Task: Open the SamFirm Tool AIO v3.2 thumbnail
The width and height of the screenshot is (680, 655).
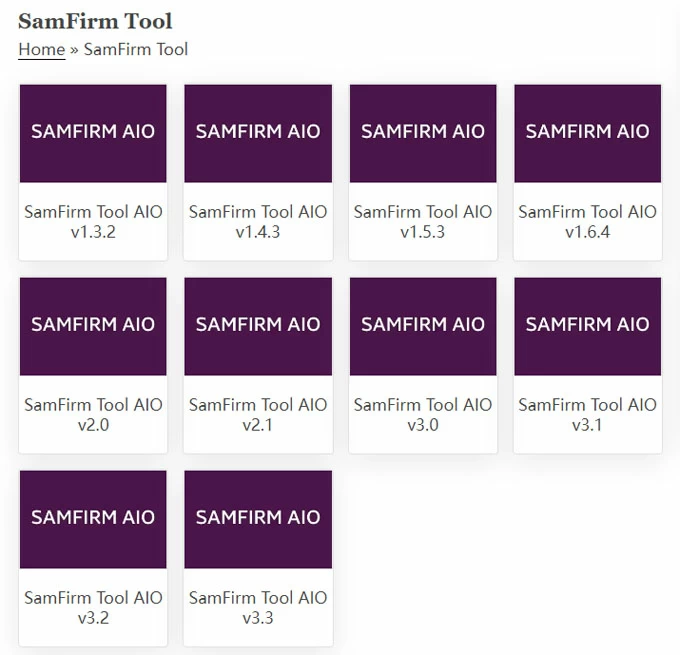Action: pyautogui.click(x=93, y=519)
